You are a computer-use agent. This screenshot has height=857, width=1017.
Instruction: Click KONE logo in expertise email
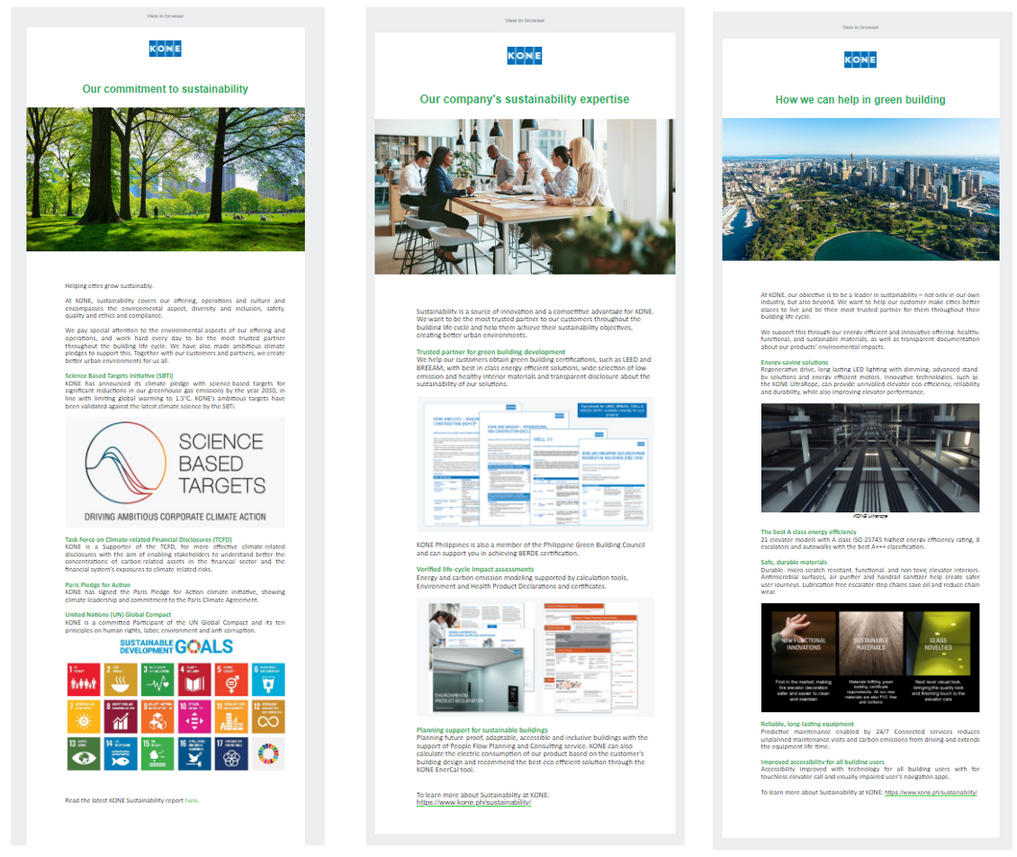[525, 56]
